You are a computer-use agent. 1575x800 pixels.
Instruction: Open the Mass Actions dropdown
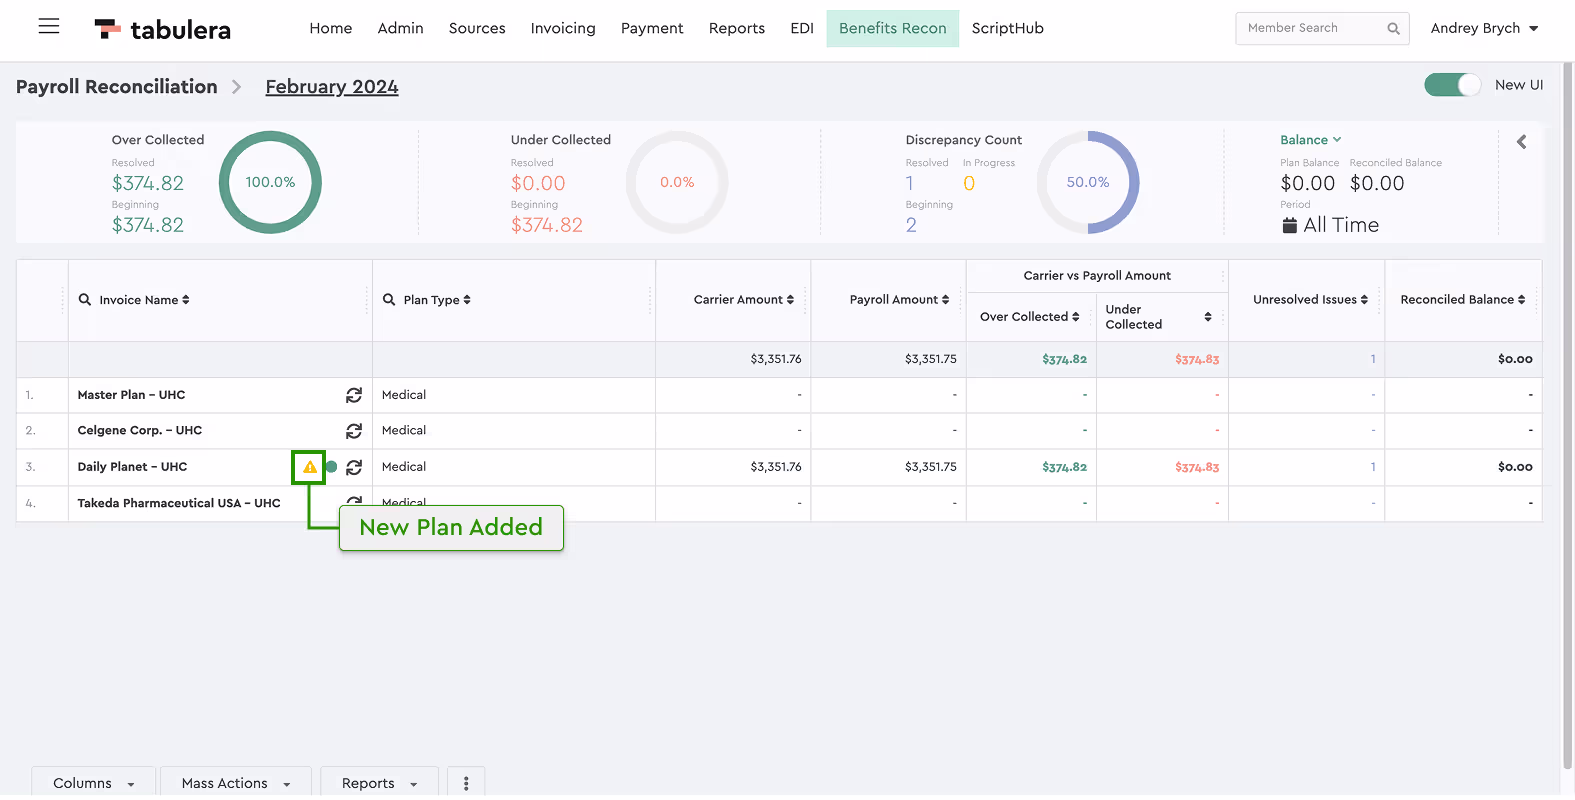[x=236, y=783]
